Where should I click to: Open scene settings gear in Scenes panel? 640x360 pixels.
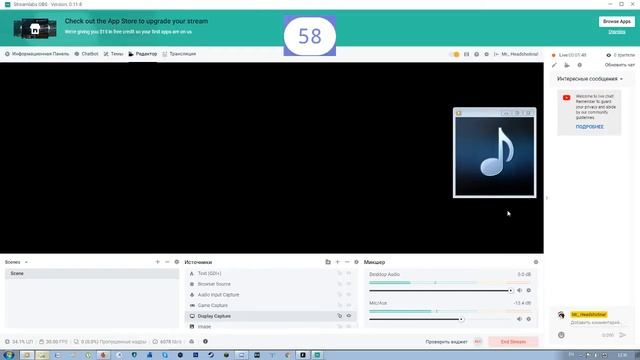(x=177, y=262)
